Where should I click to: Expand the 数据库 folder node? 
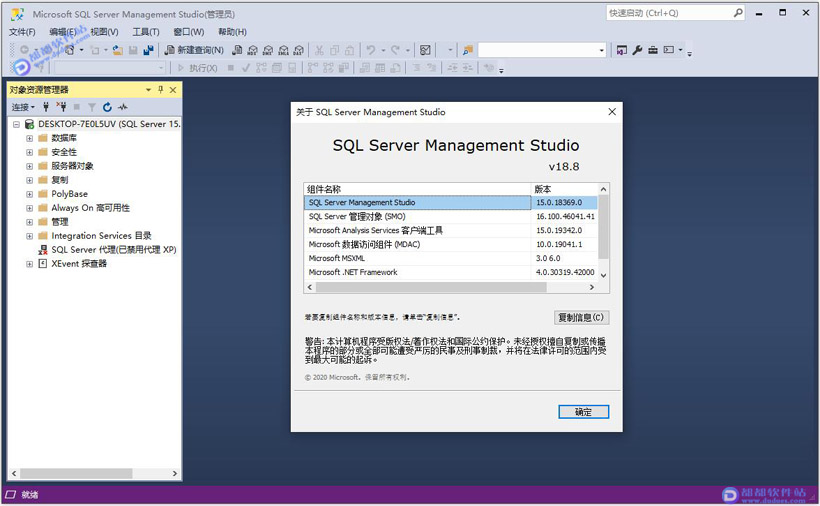coord(29,139)
